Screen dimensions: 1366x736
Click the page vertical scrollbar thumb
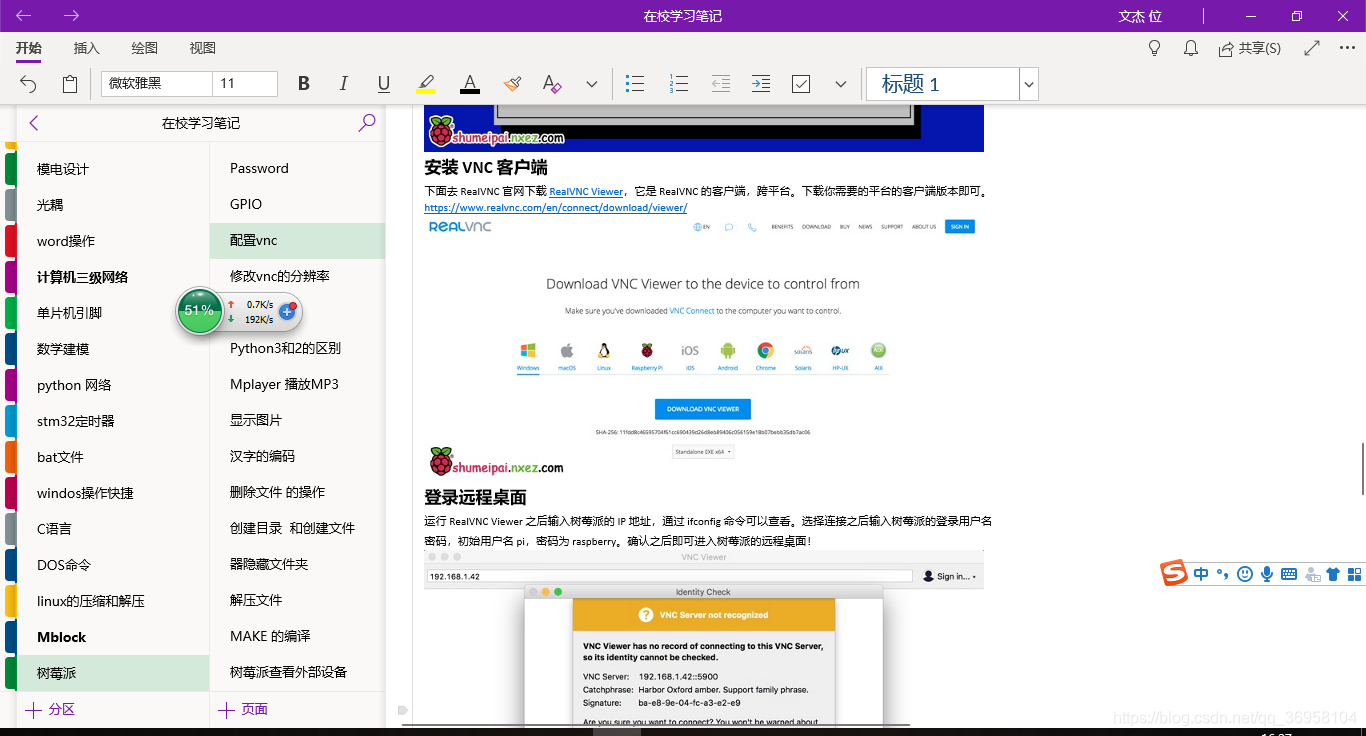(1361, 469)
